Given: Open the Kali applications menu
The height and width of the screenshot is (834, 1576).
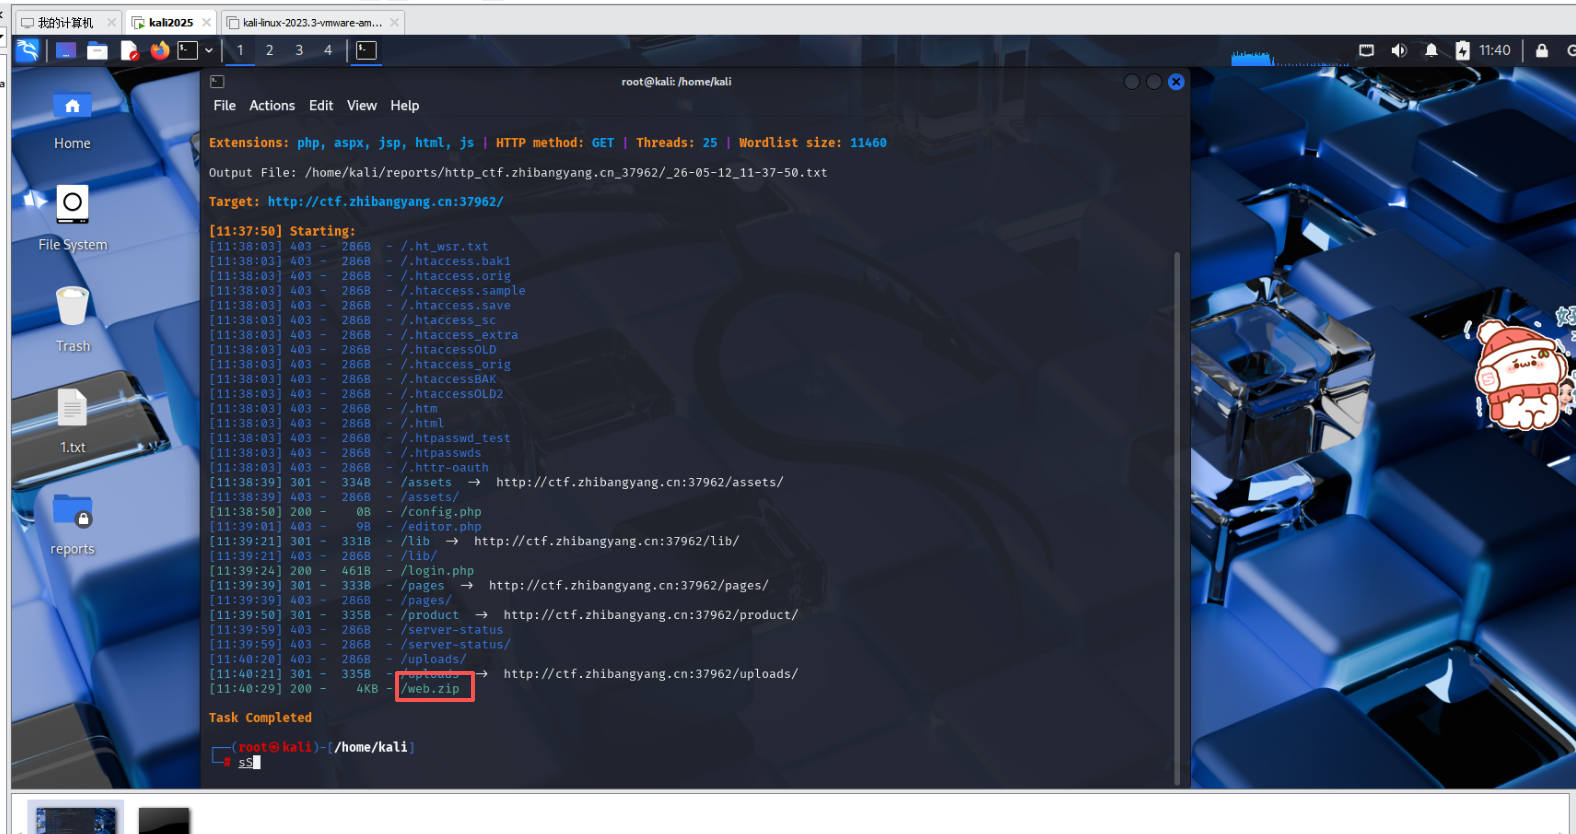Looking at the screenshot, I should pyautogui.click(x=27, y=50).
